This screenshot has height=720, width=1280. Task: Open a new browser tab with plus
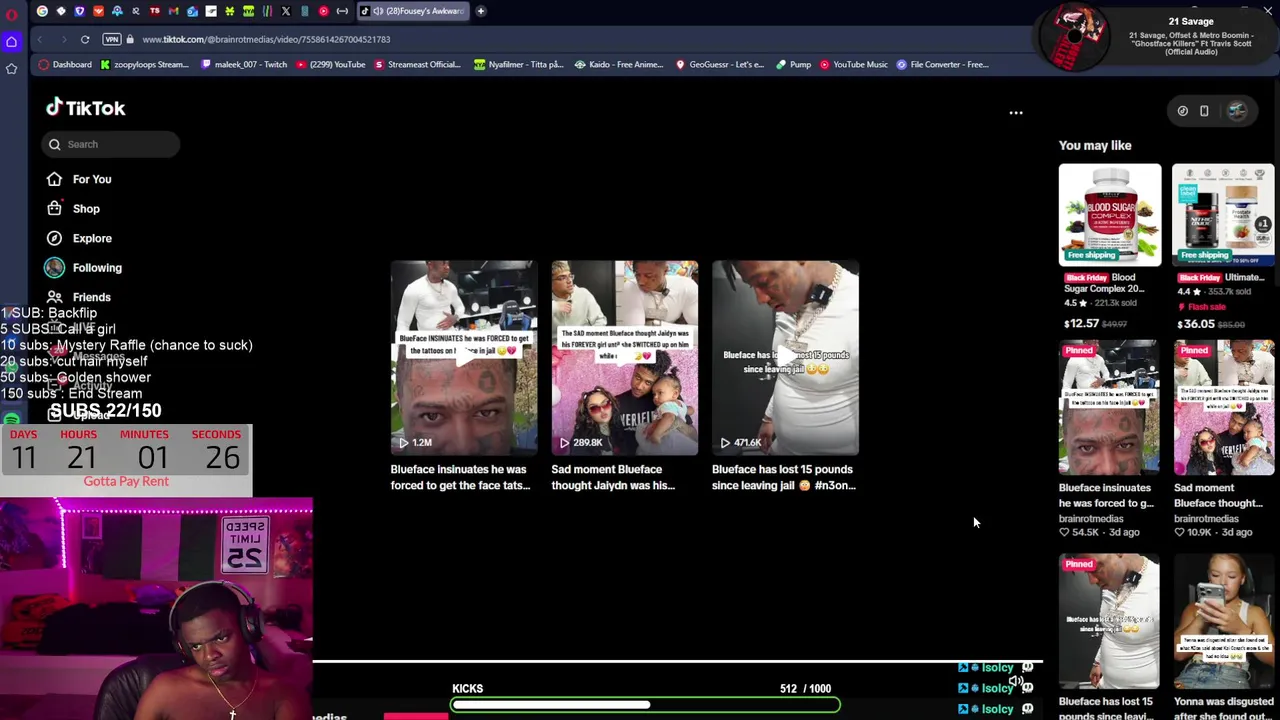(480, 11)
